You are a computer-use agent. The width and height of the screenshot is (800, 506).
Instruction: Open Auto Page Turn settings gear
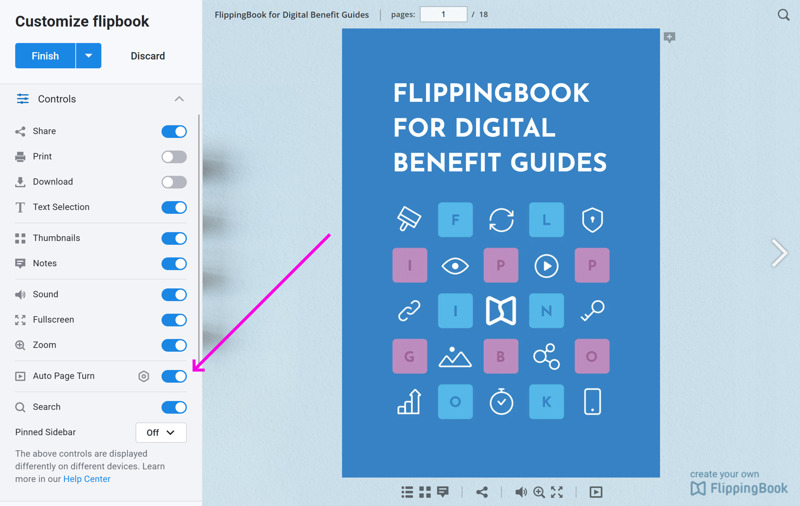pyautogui.click(x=144, y=376)
